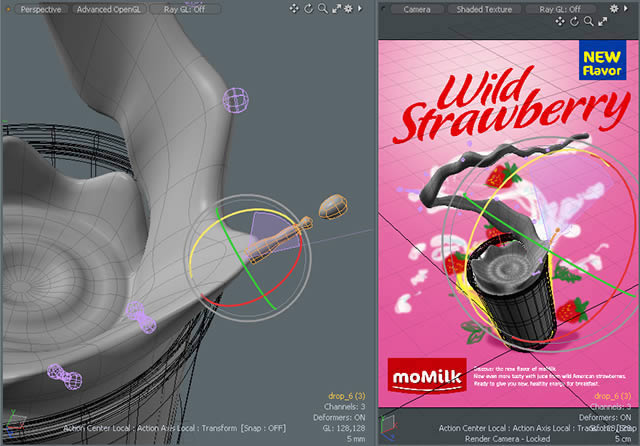Screen dimensions: 640x446
Task: Toggle Ray GL: Off in Camera viewport
Action: tap(560, 9)
